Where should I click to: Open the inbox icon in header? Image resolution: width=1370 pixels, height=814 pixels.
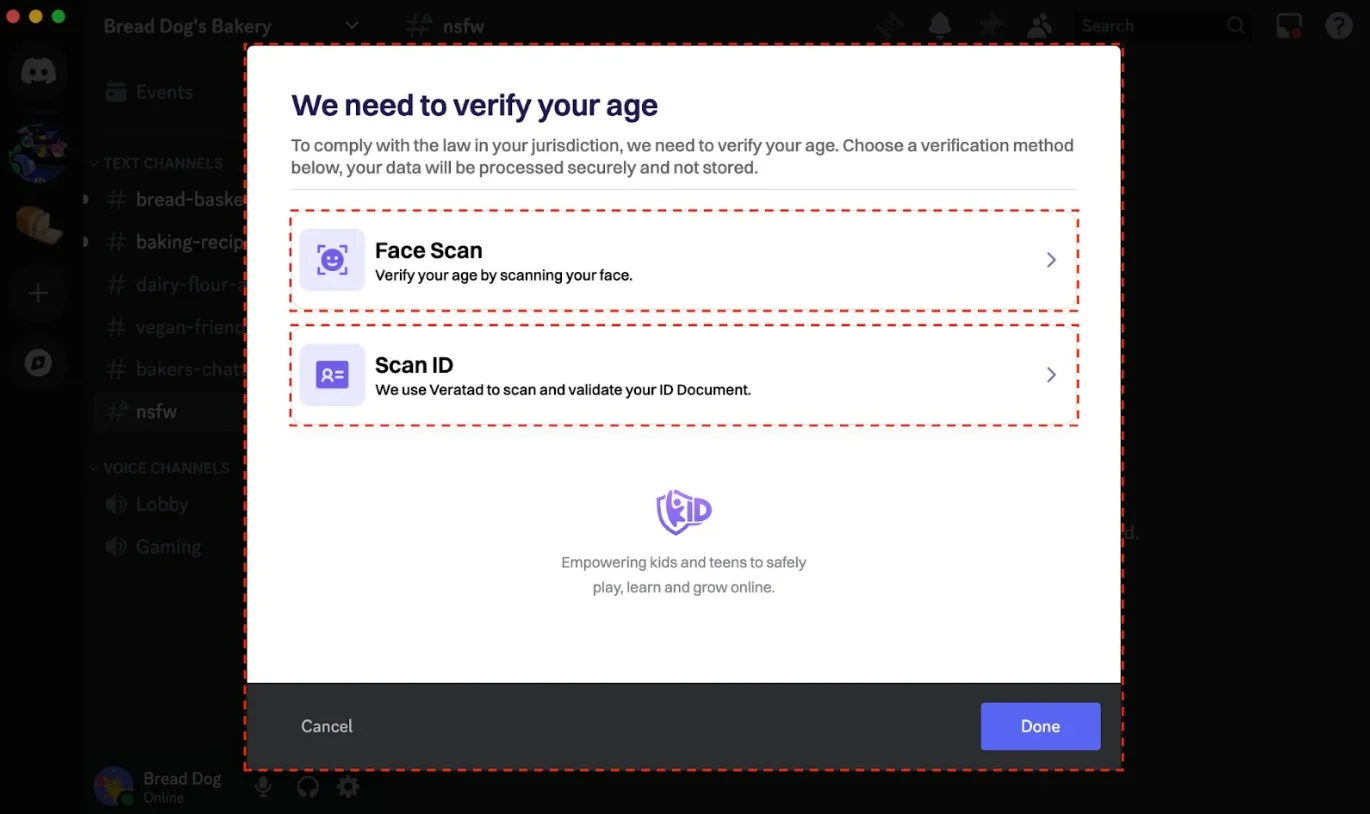pyautogui.click(x=1289, y=26)
